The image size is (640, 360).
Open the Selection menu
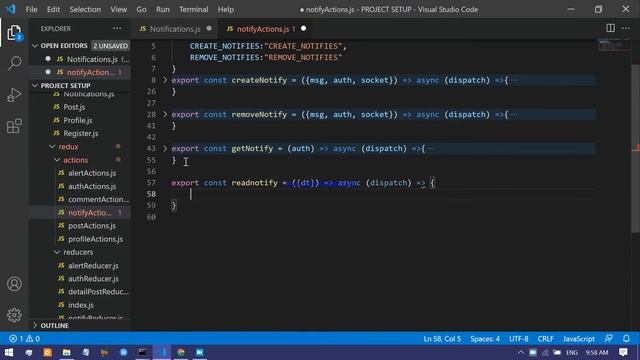tap(85, 9)
